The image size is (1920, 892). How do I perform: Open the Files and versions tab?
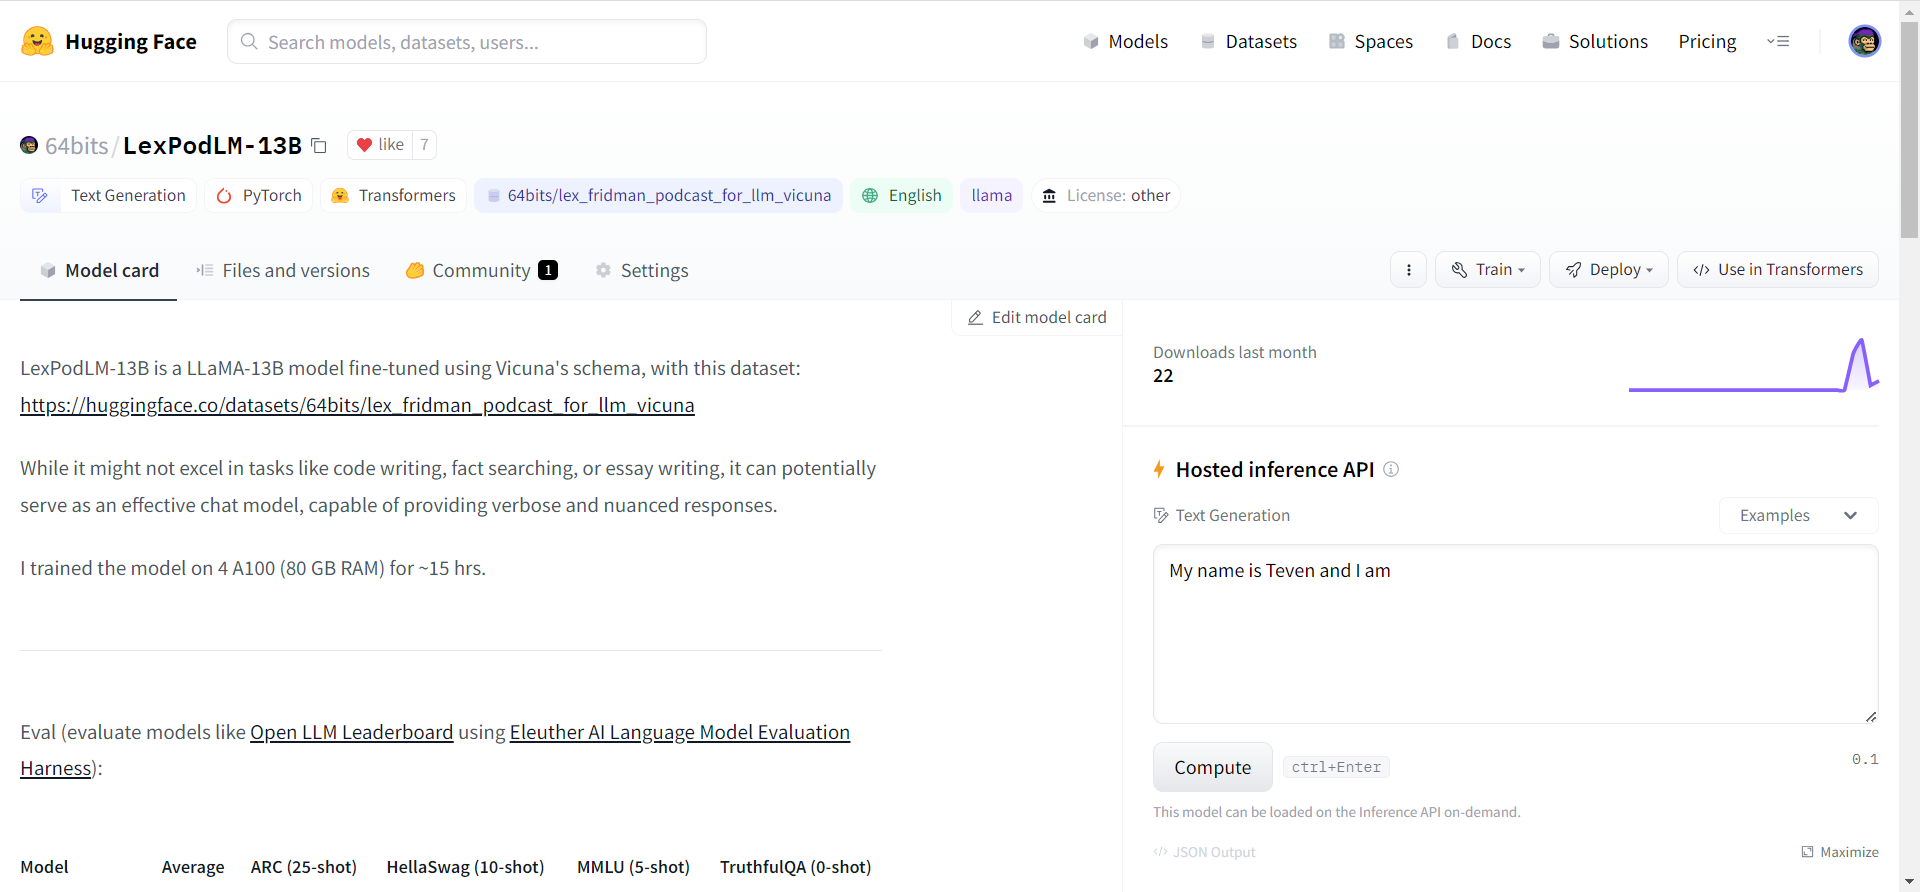283,270
